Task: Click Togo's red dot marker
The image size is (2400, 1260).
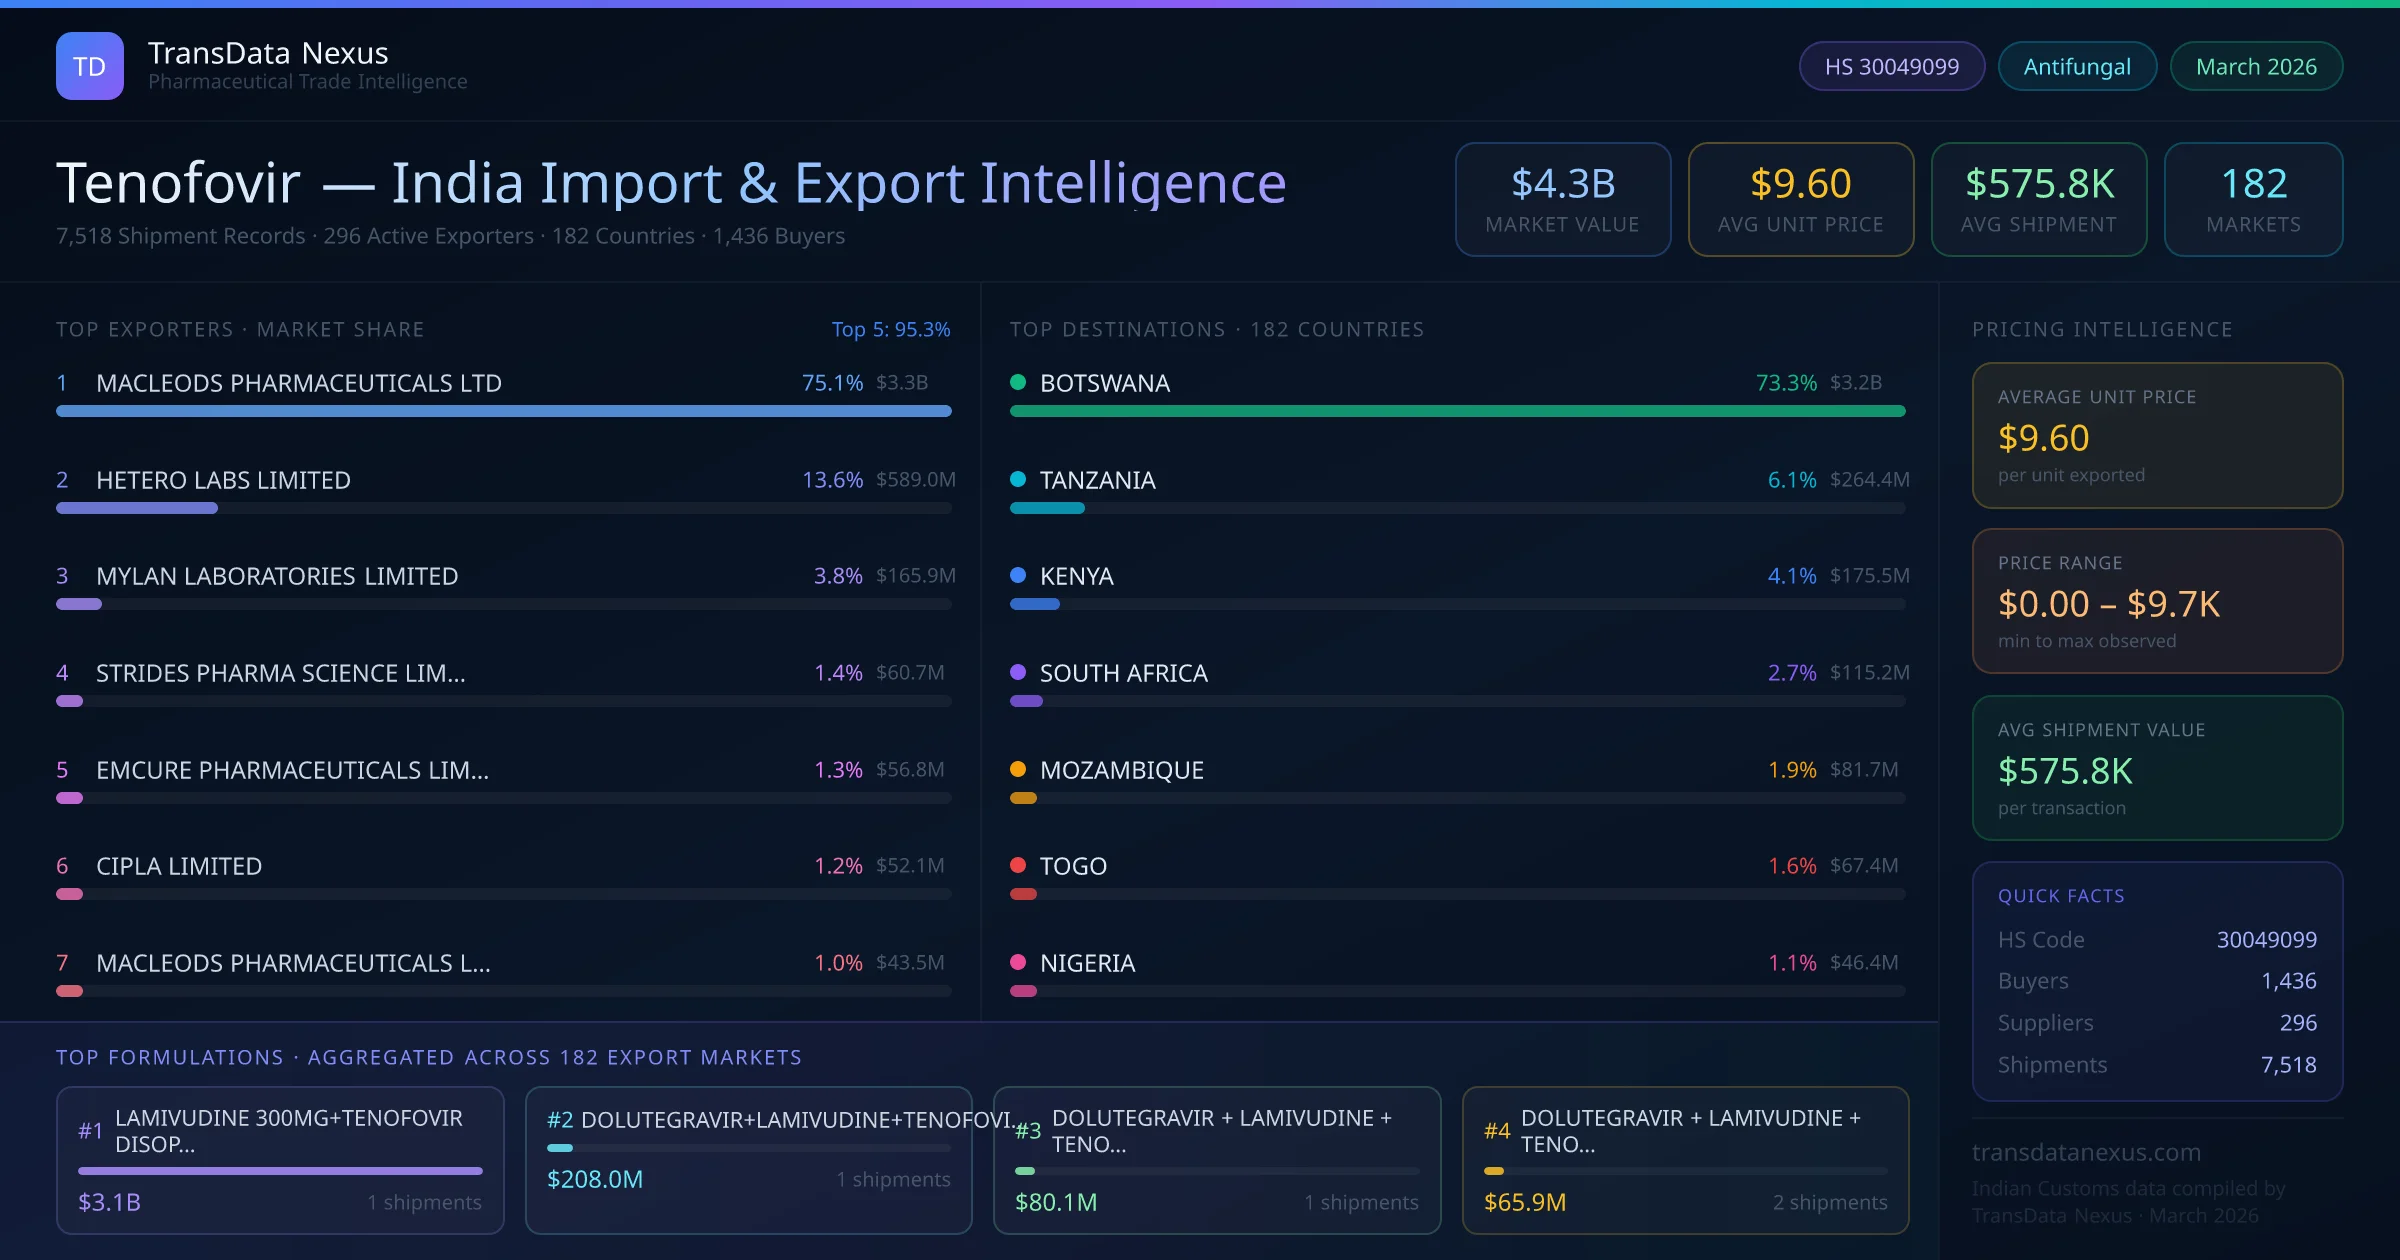Action: (x=1018, y=865)
